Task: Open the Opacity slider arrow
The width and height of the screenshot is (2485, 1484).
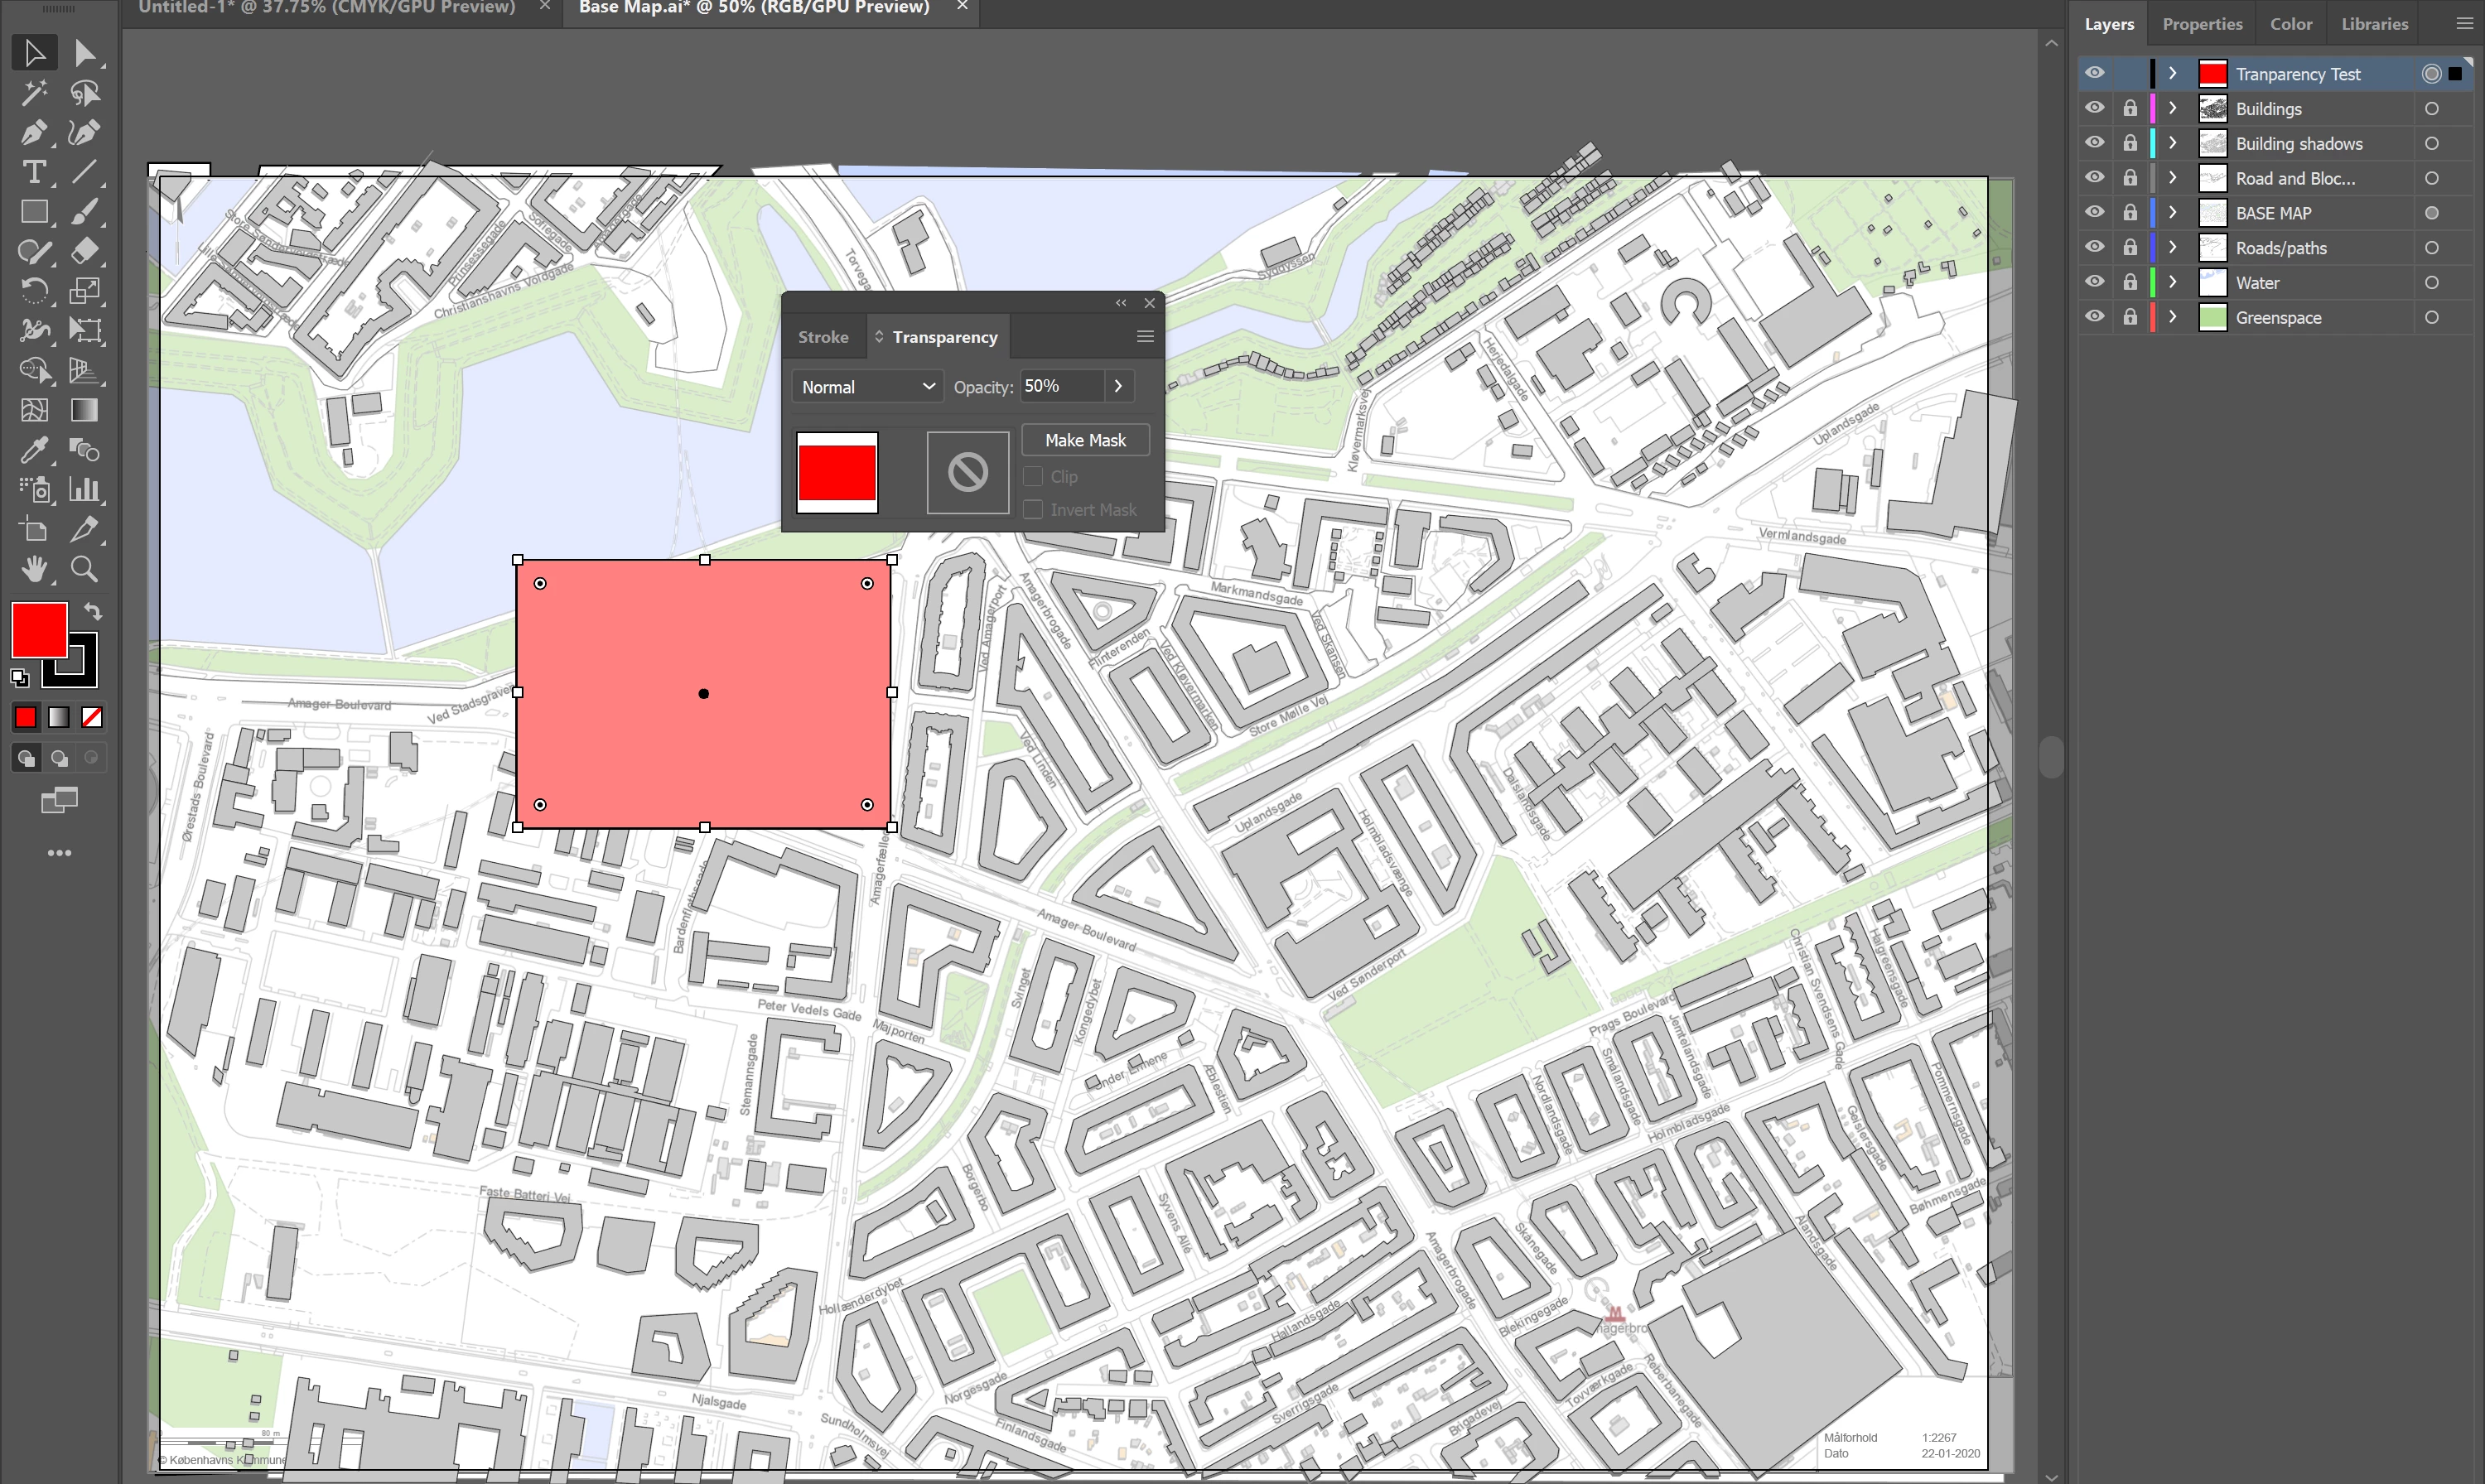Action: 1118,386
